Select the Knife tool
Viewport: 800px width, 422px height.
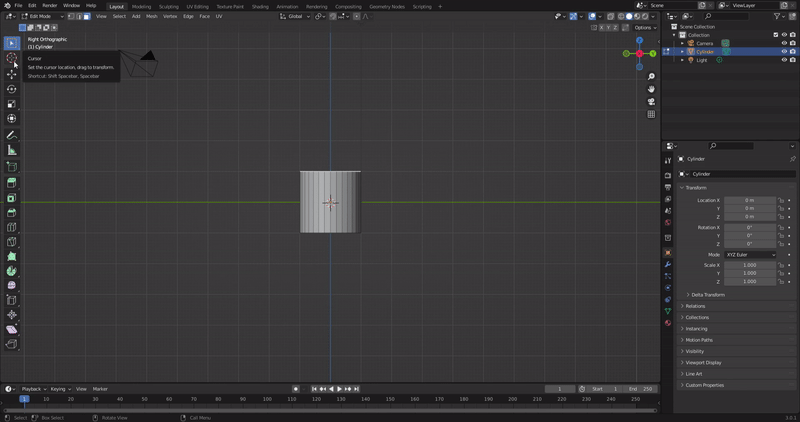tap(11, 242)
